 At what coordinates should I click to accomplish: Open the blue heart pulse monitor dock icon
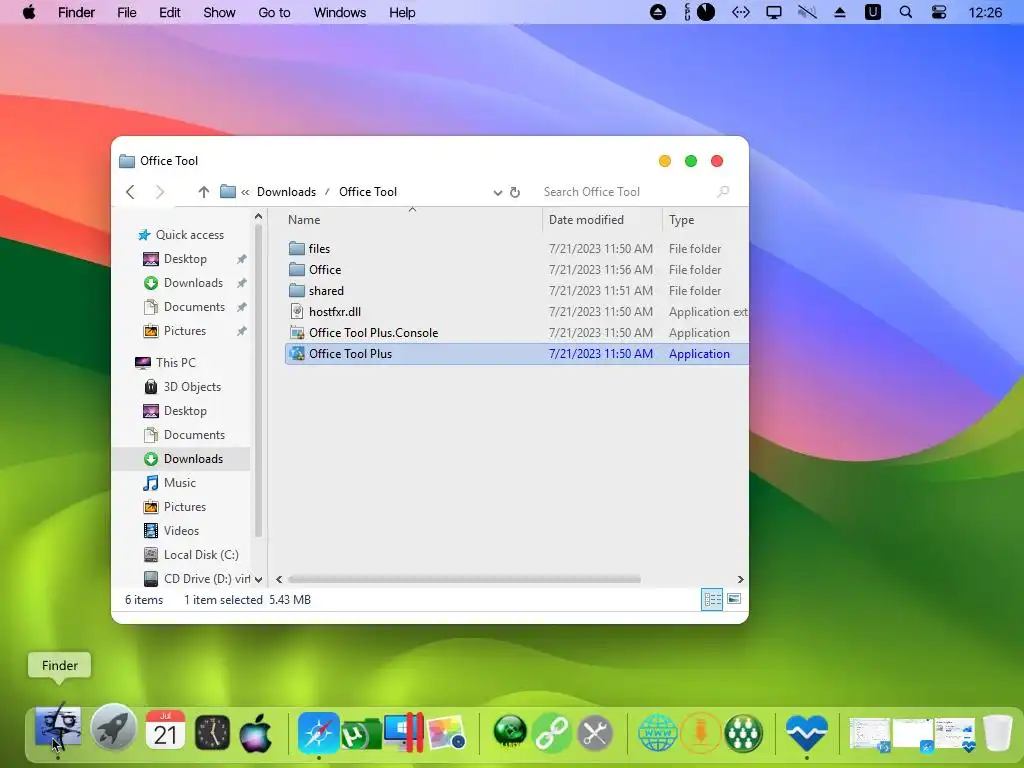[x=807, y=733]
